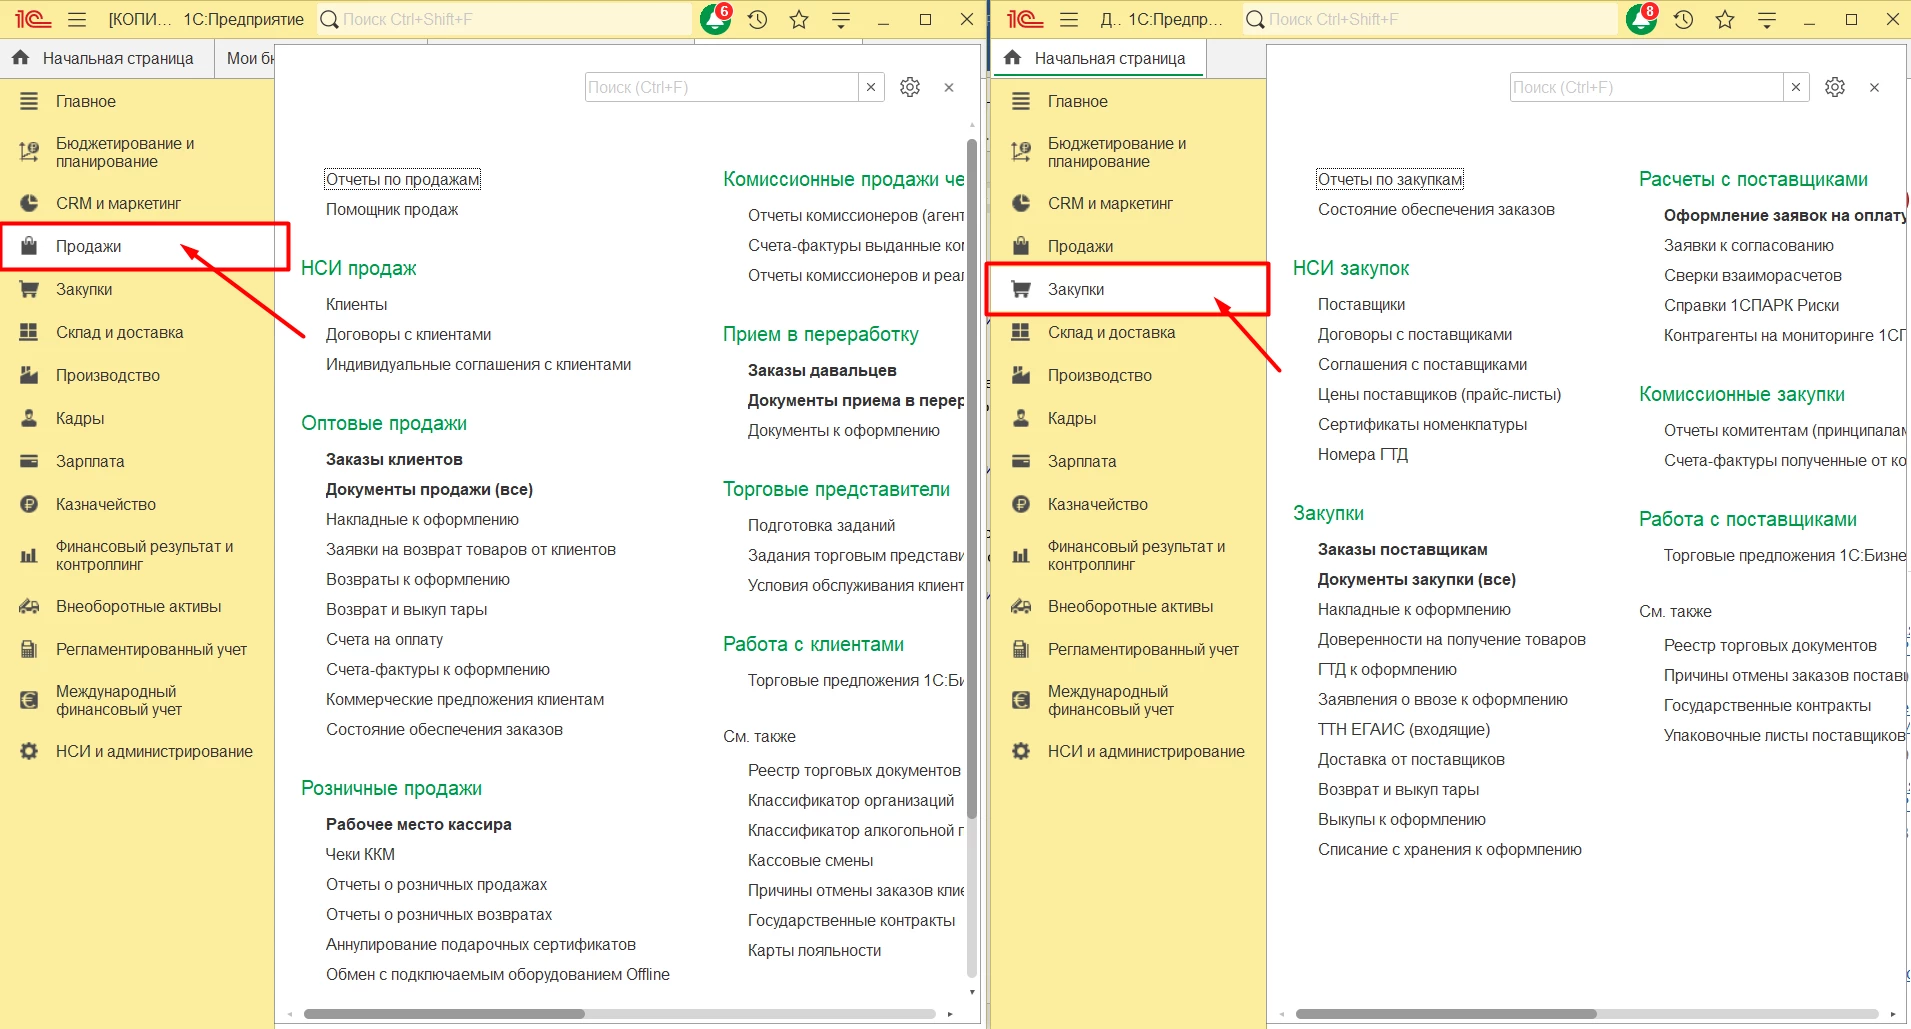Open Клиенты link
The height and width of the screenshot is (1029, 1911).
click(x=356, y=304)
